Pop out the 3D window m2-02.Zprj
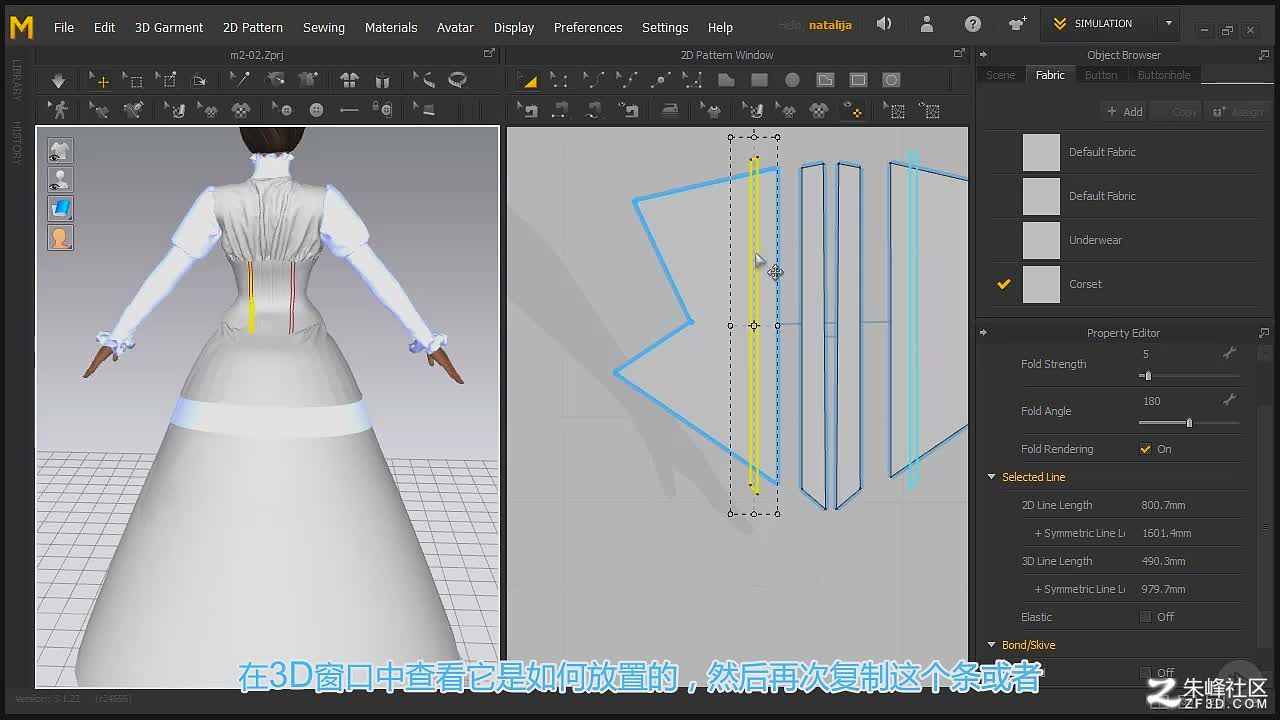 coord(489,54)
